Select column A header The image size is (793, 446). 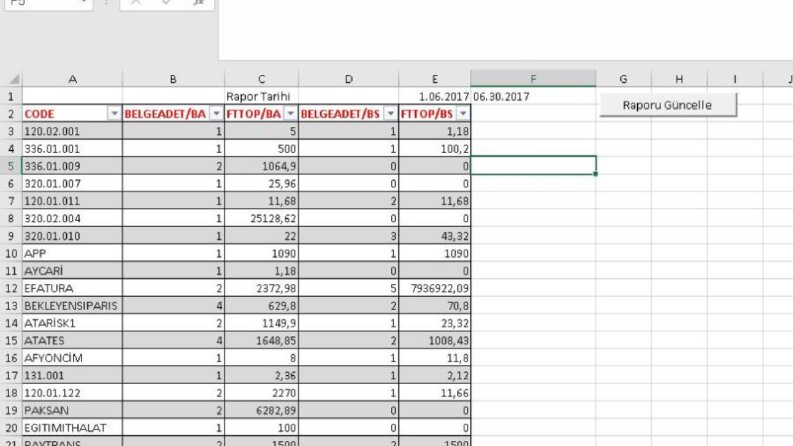click(72, 79)
